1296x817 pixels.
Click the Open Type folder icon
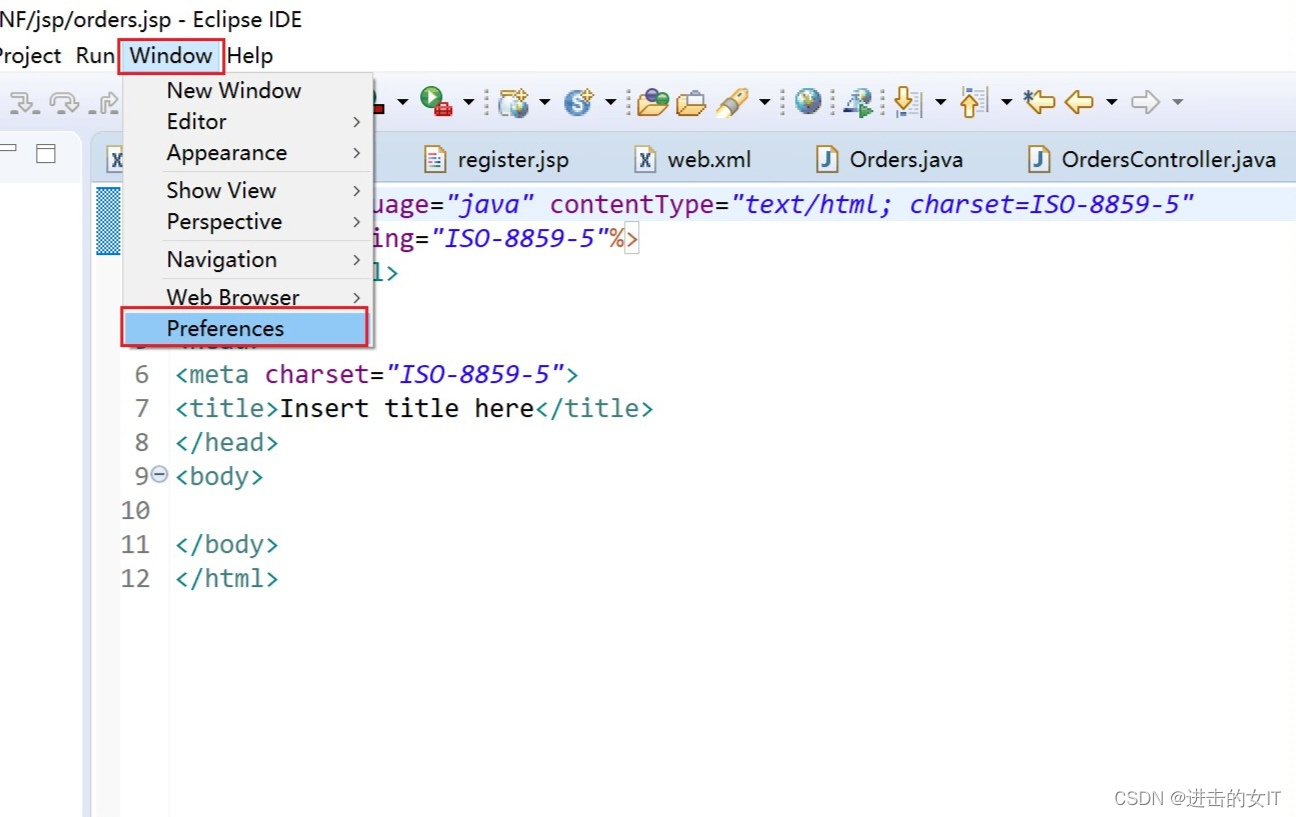click(653, 101)
